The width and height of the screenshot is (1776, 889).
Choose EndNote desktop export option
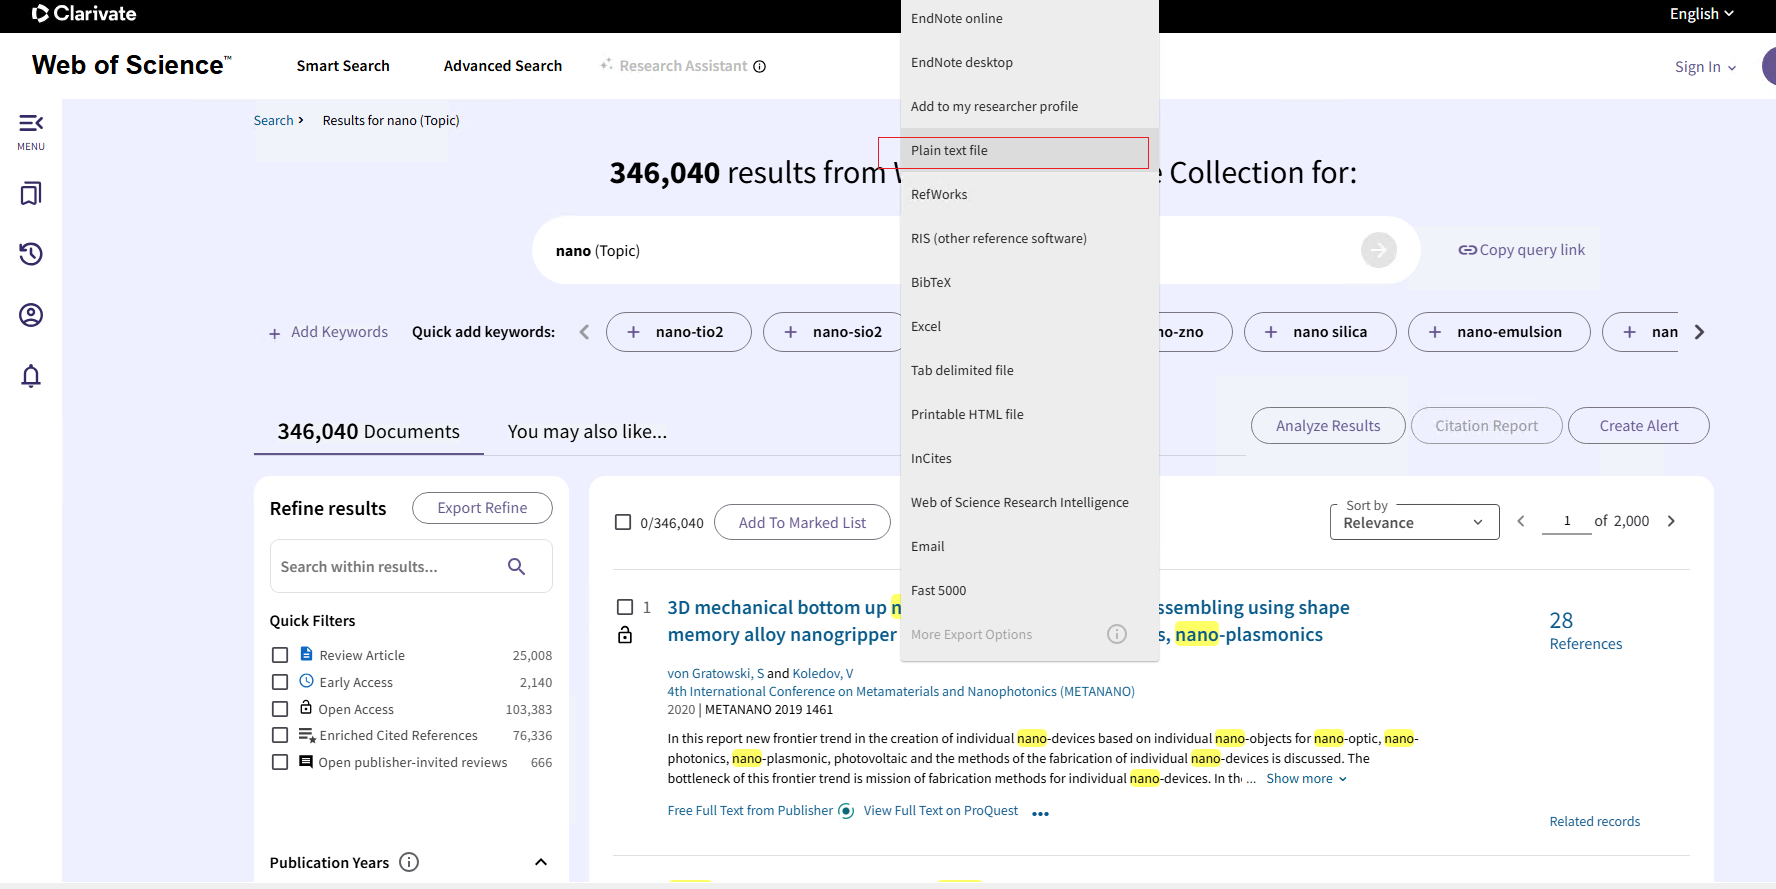click(x=1029, y=62)
